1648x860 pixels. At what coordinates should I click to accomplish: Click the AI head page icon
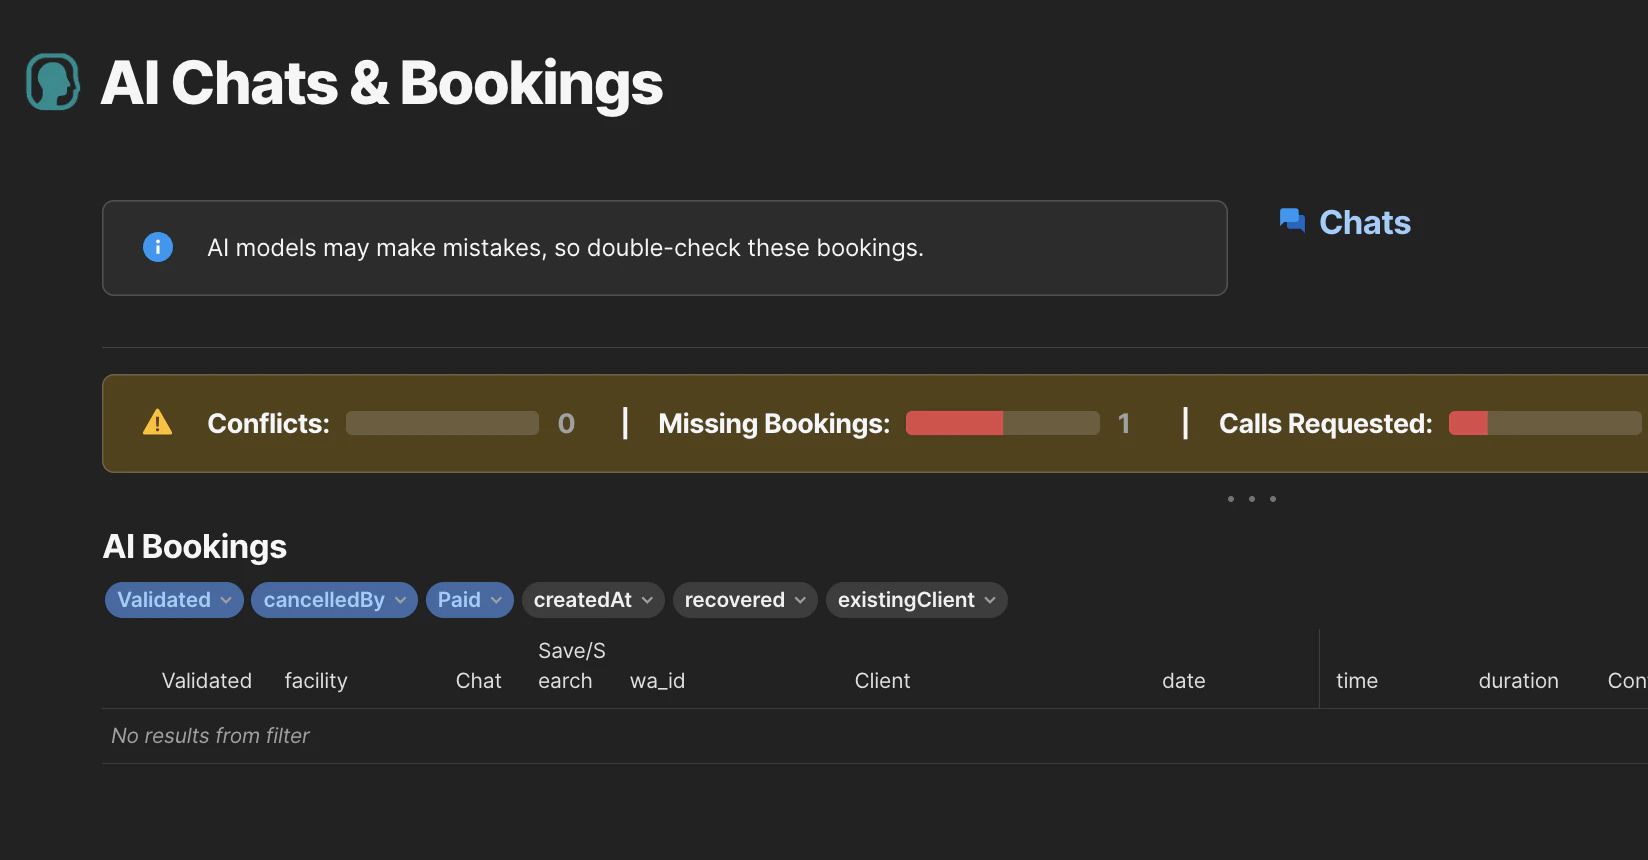pos(53,82)
